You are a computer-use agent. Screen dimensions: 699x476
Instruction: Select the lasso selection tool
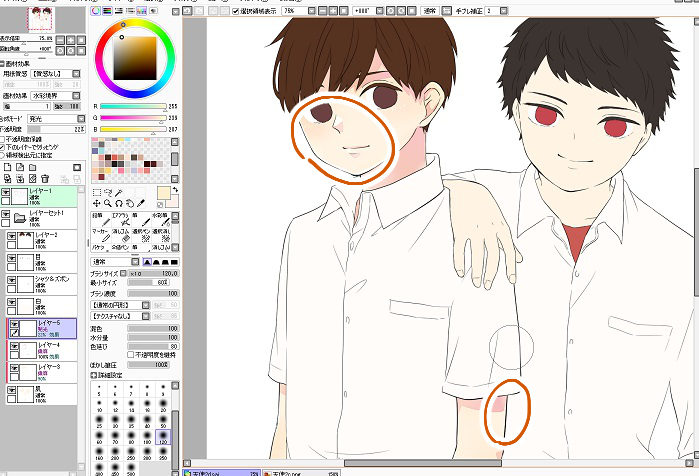pos(107,193)
